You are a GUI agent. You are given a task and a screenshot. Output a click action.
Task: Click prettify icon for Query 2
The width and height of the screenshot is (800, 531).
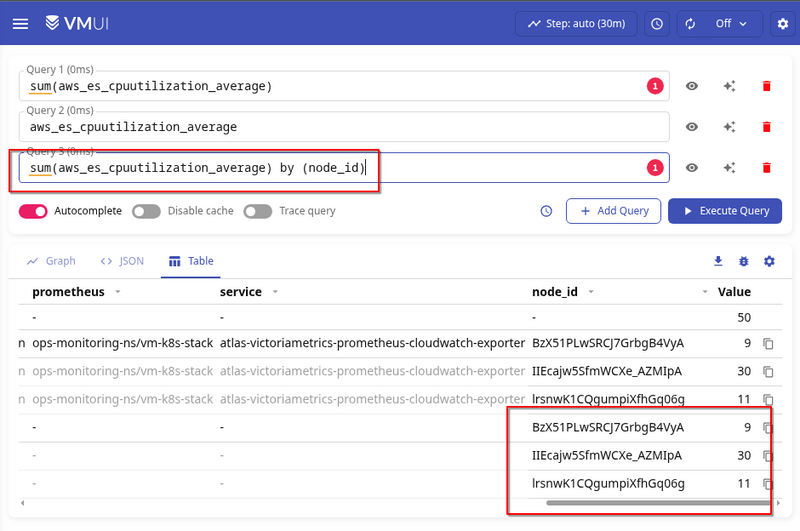[x=729, y=127]
